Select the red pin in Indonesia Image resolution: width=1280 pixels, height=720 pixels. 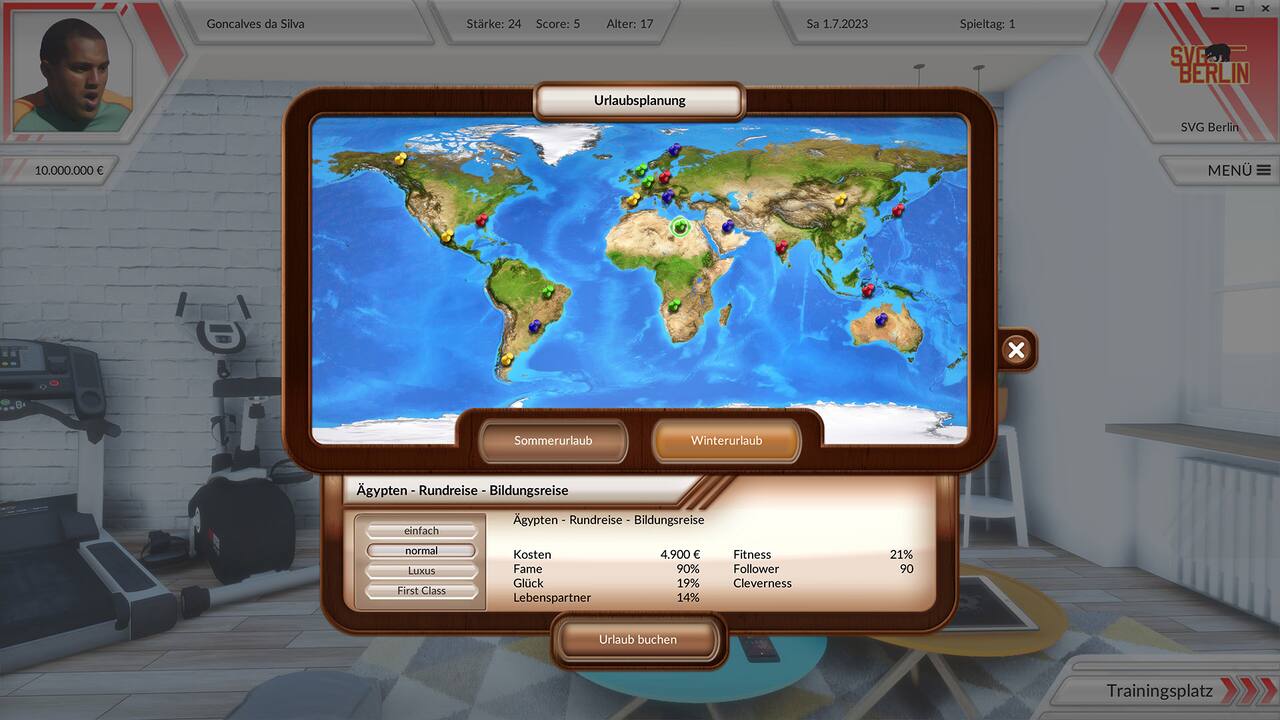(x=868, y=289)
